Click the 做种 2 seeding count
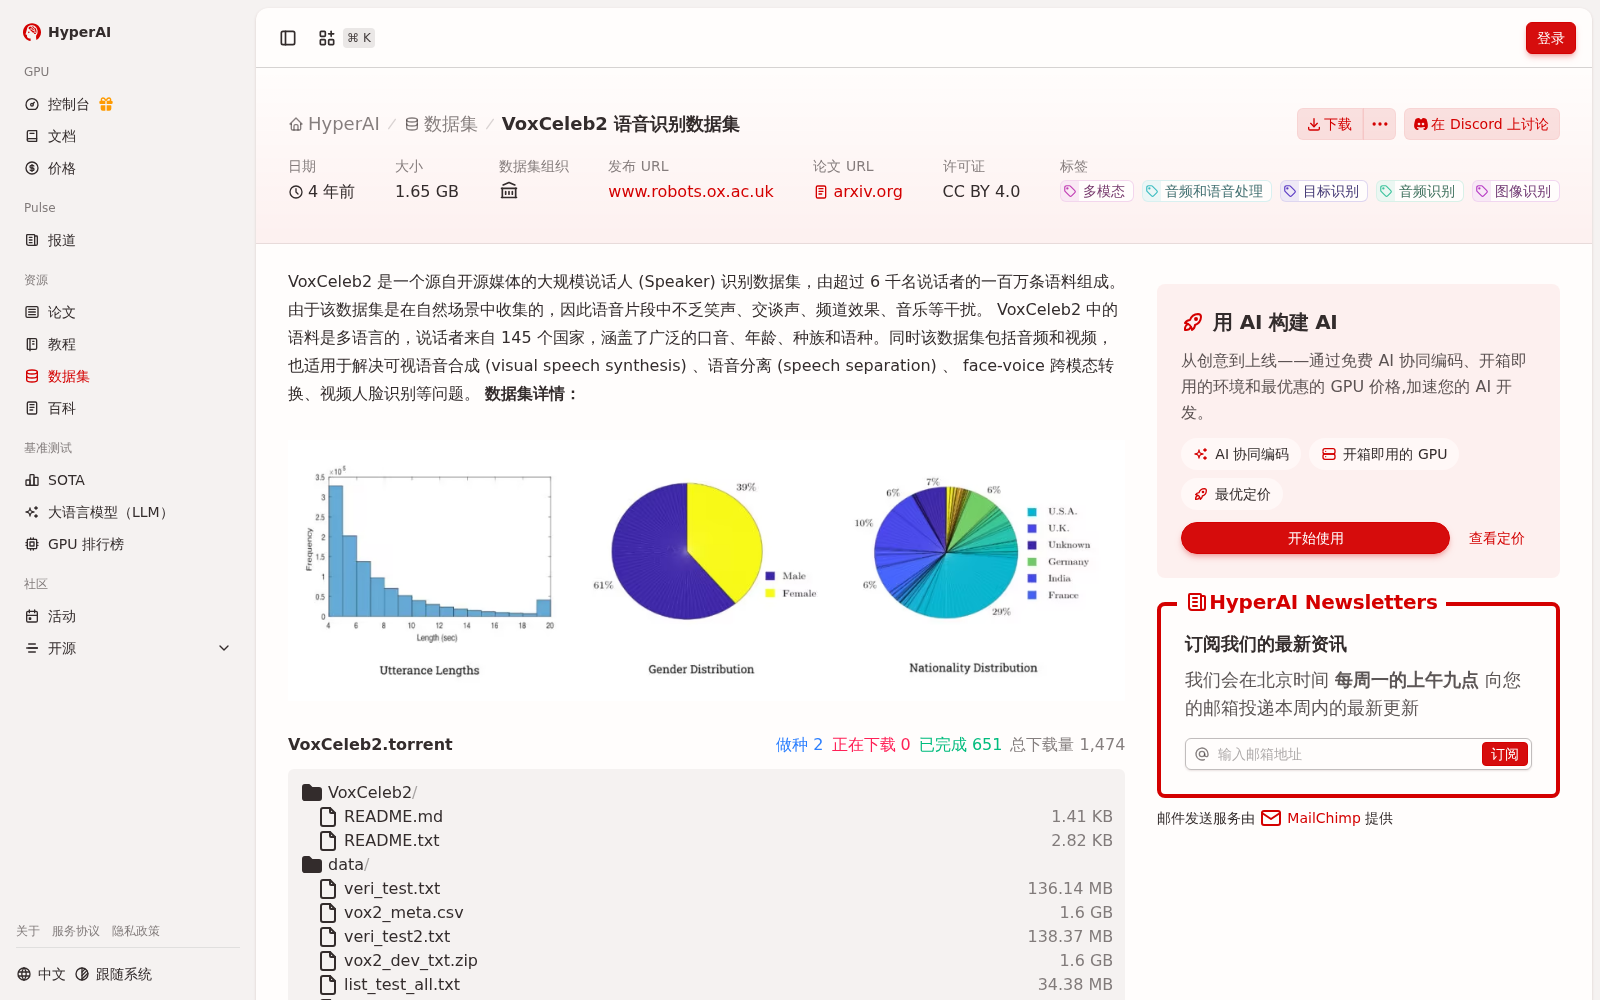The width and height of the screenshot is (1600, 1000). click(x=799, y=744)
